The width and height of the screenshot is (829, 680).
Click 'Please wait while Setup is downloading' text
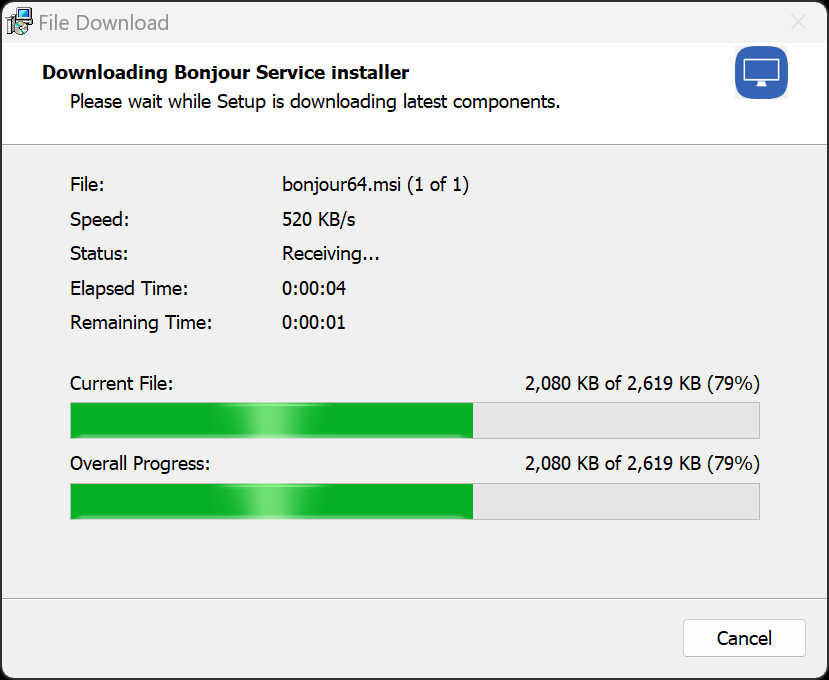(231, 102)
